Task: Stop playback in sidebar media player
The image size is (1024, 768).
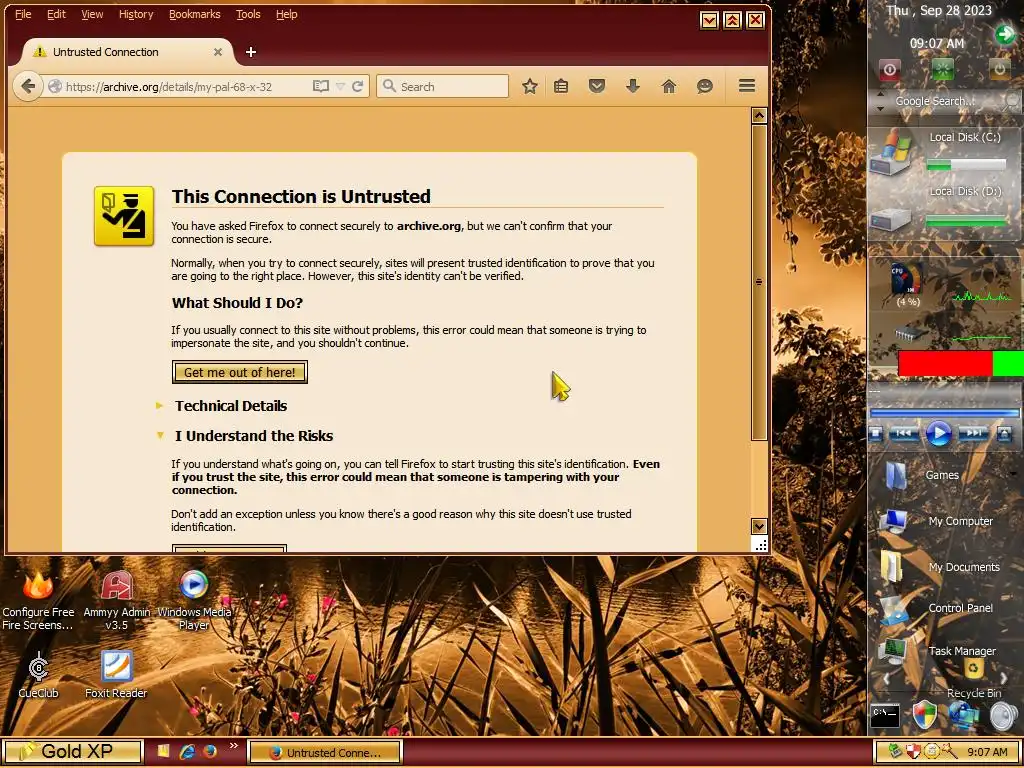Action: 877,433
